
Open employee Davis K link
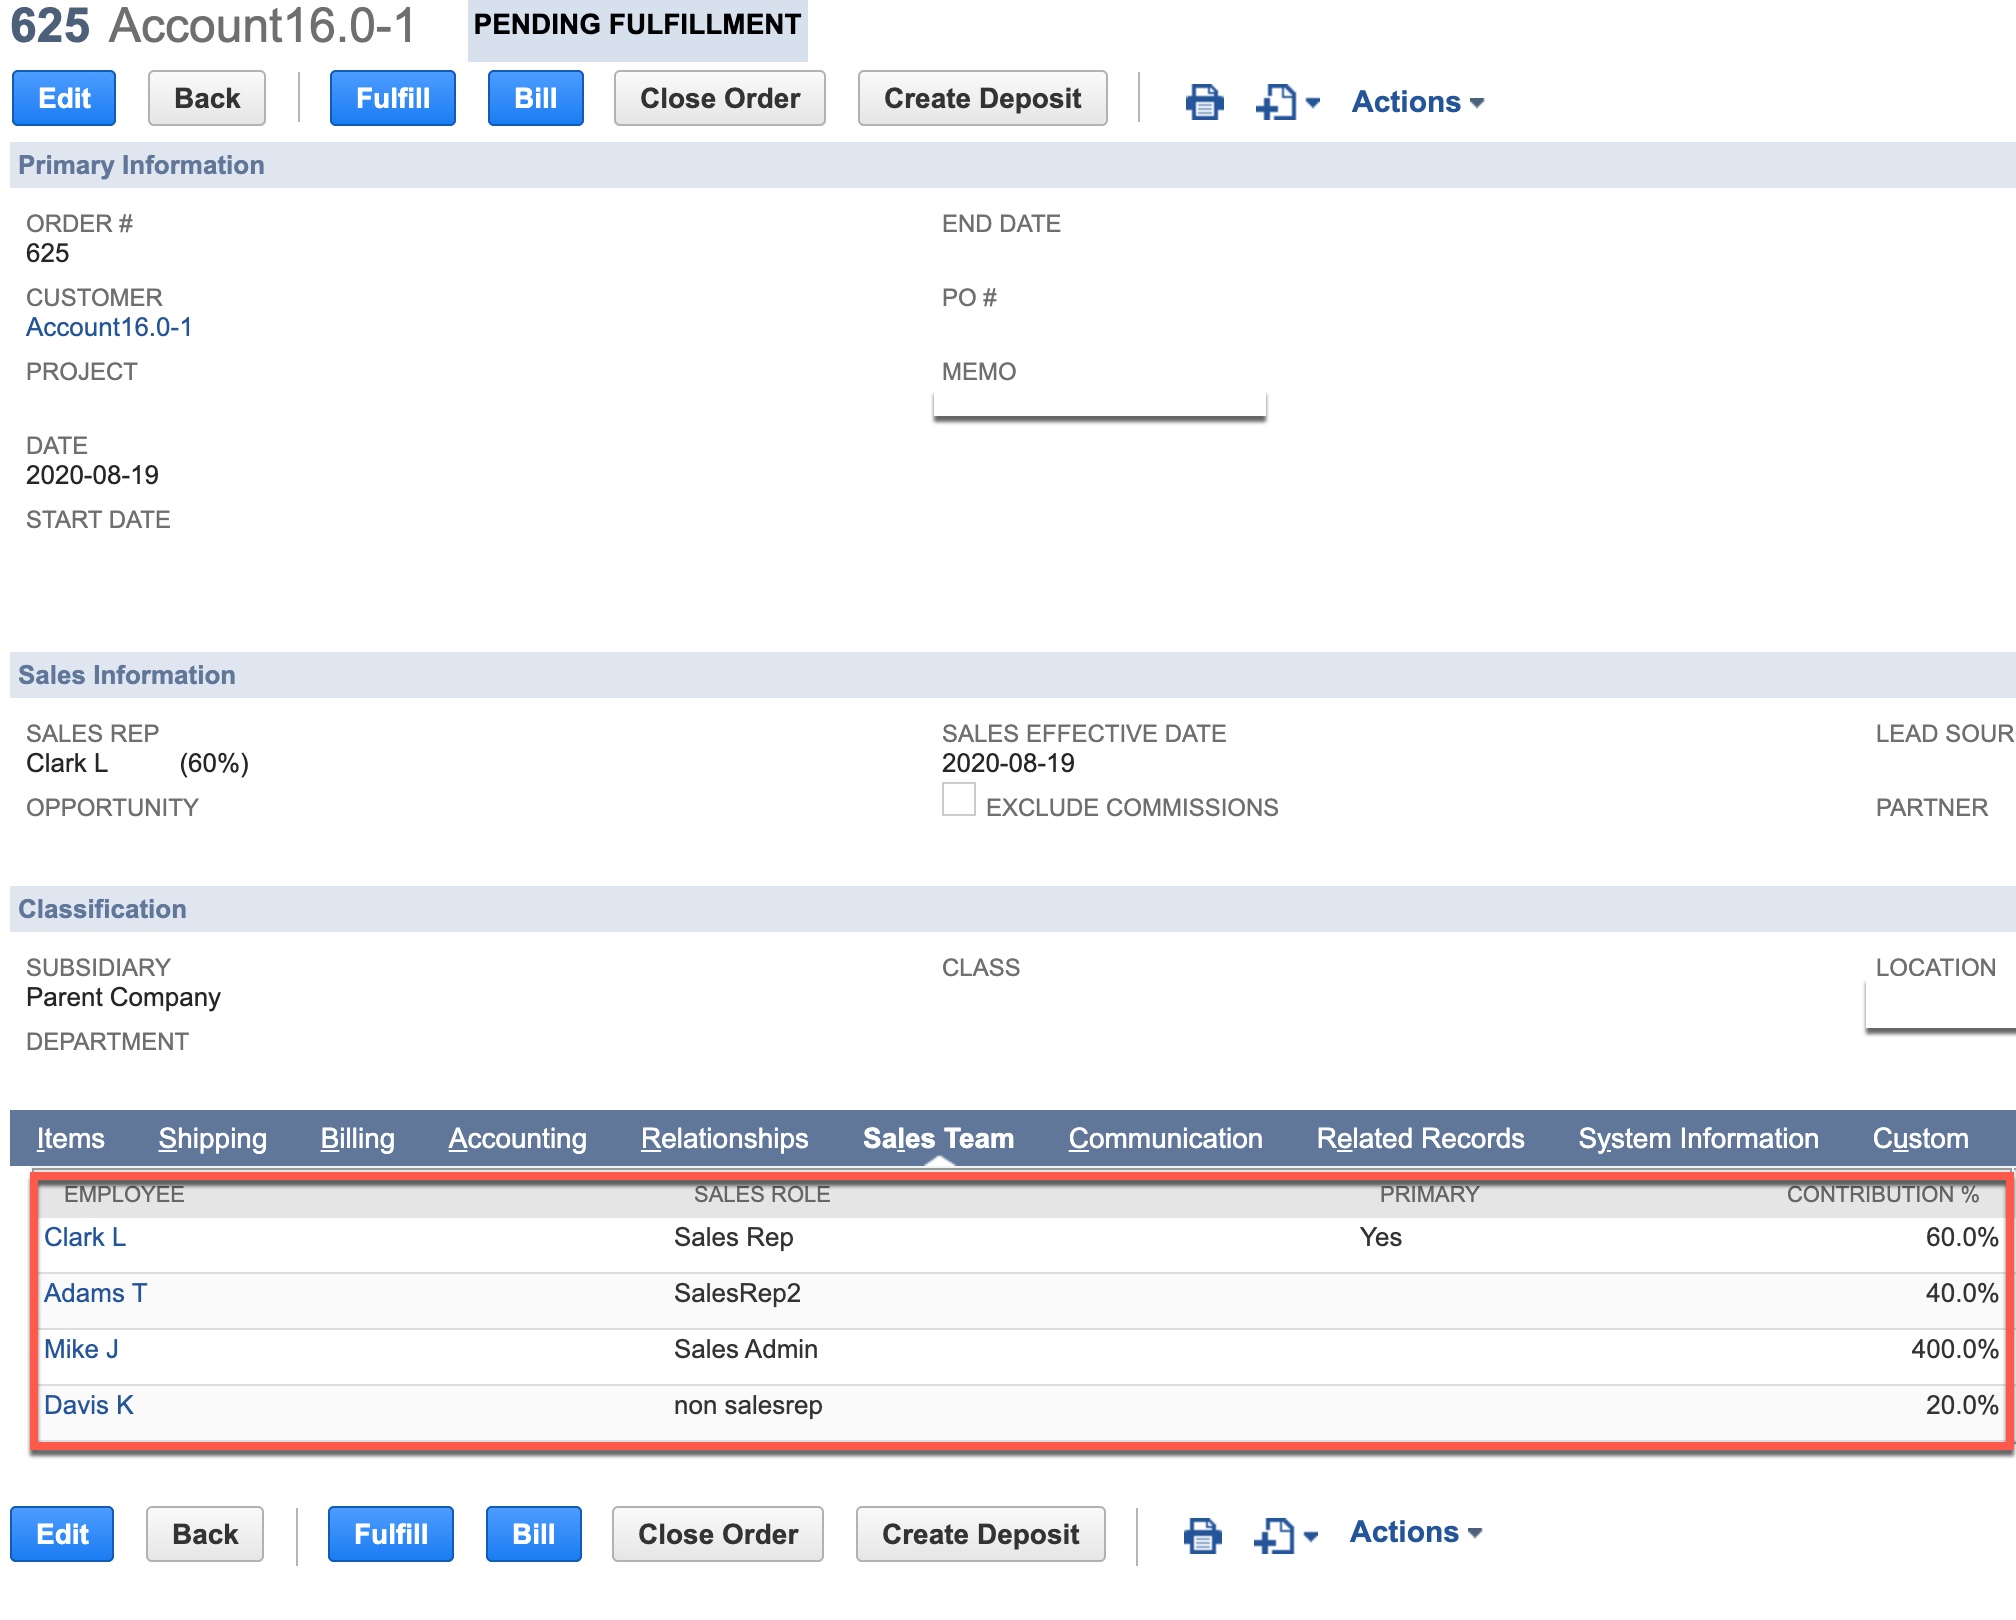tap(89, 1405)
